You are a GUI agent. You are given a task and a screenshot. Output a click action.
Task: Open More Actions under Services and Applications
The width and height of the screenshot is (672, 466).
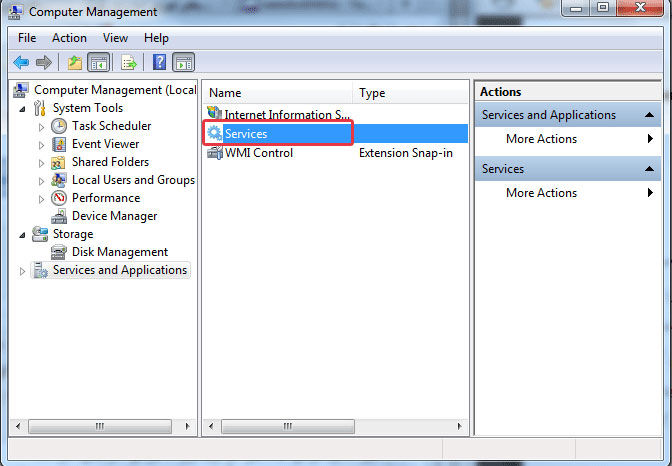tap(568, 139)
